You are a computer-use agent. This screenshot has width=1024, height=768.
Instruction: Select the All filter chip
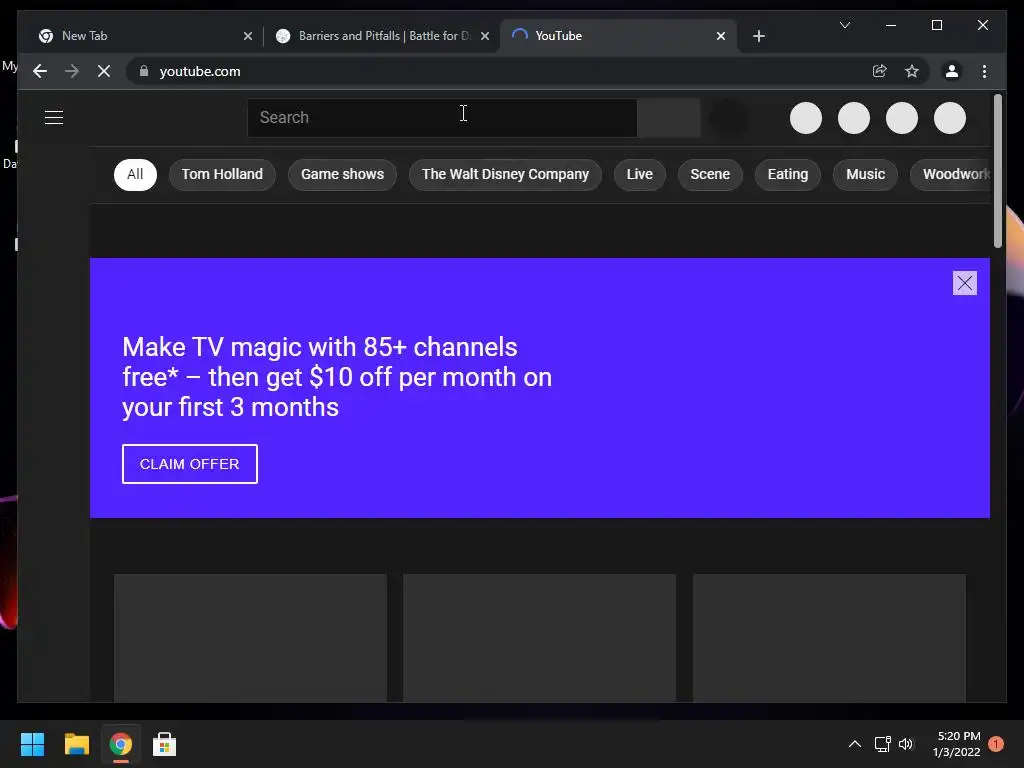tap(135, 174)
